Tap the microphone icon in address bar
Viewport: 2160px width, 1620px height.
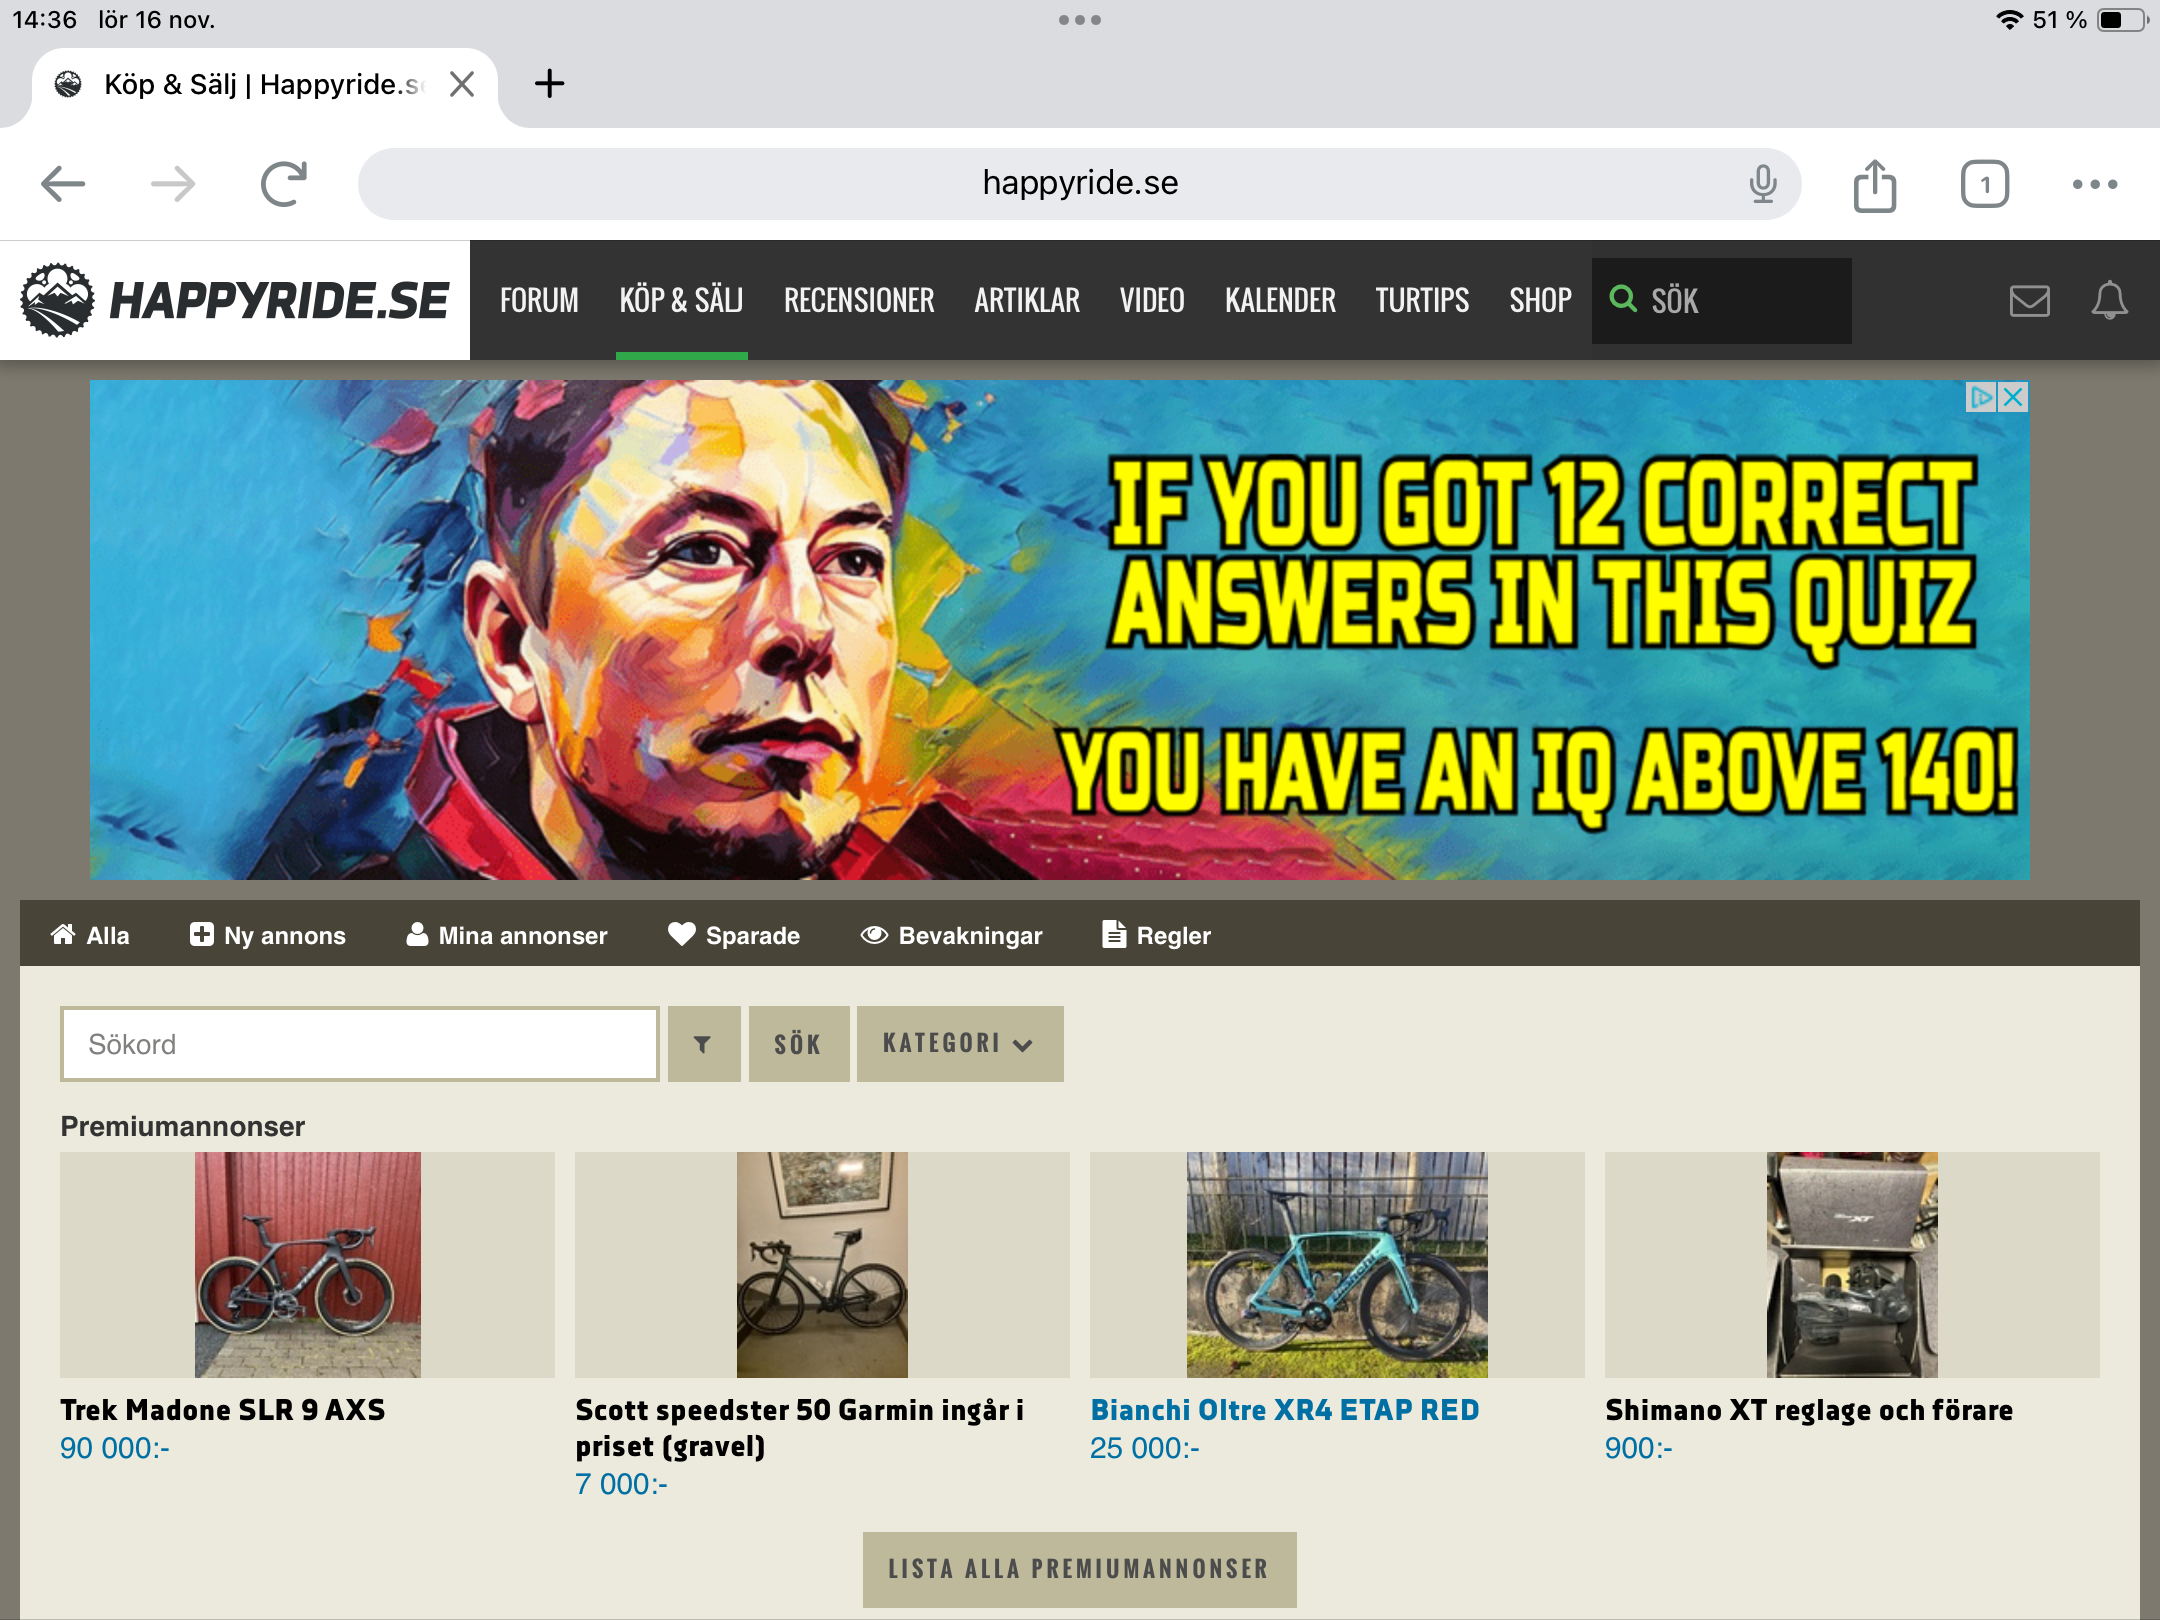pos(1762,184)
